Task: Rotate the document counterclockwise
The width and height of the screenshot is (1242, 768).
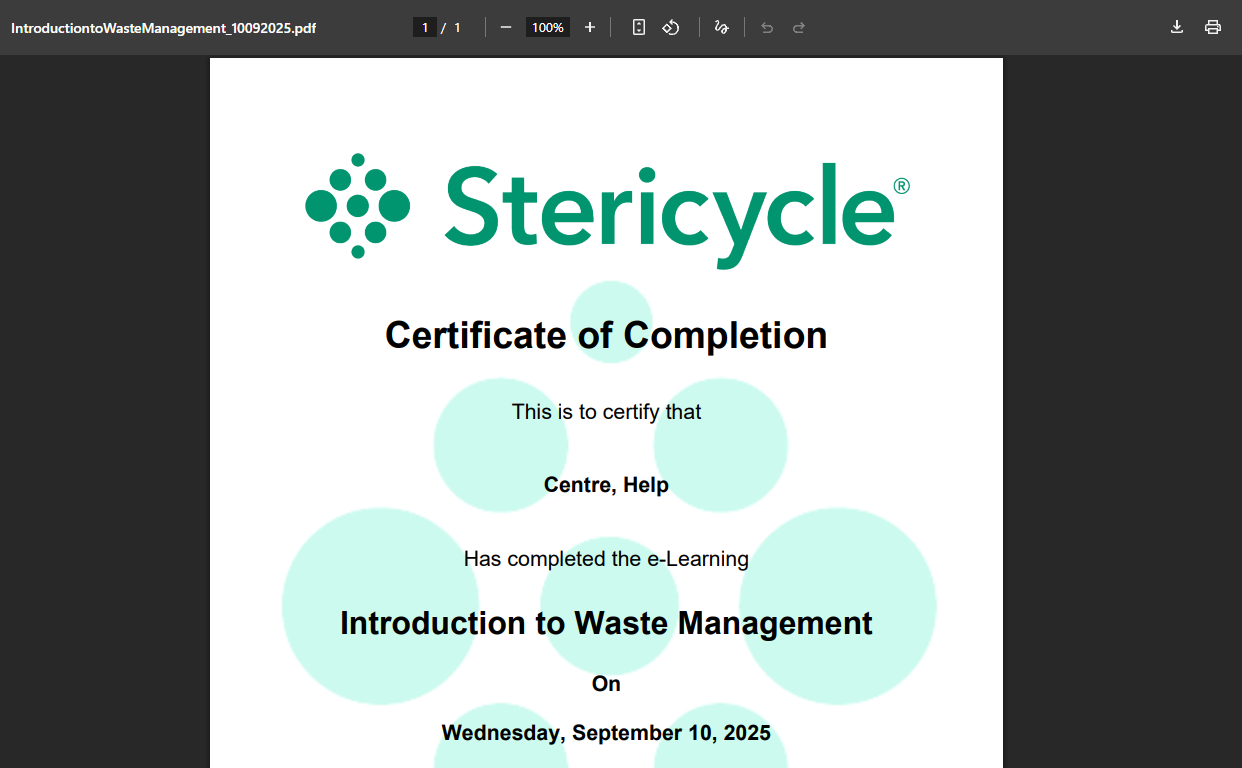Action: (671, 27)
